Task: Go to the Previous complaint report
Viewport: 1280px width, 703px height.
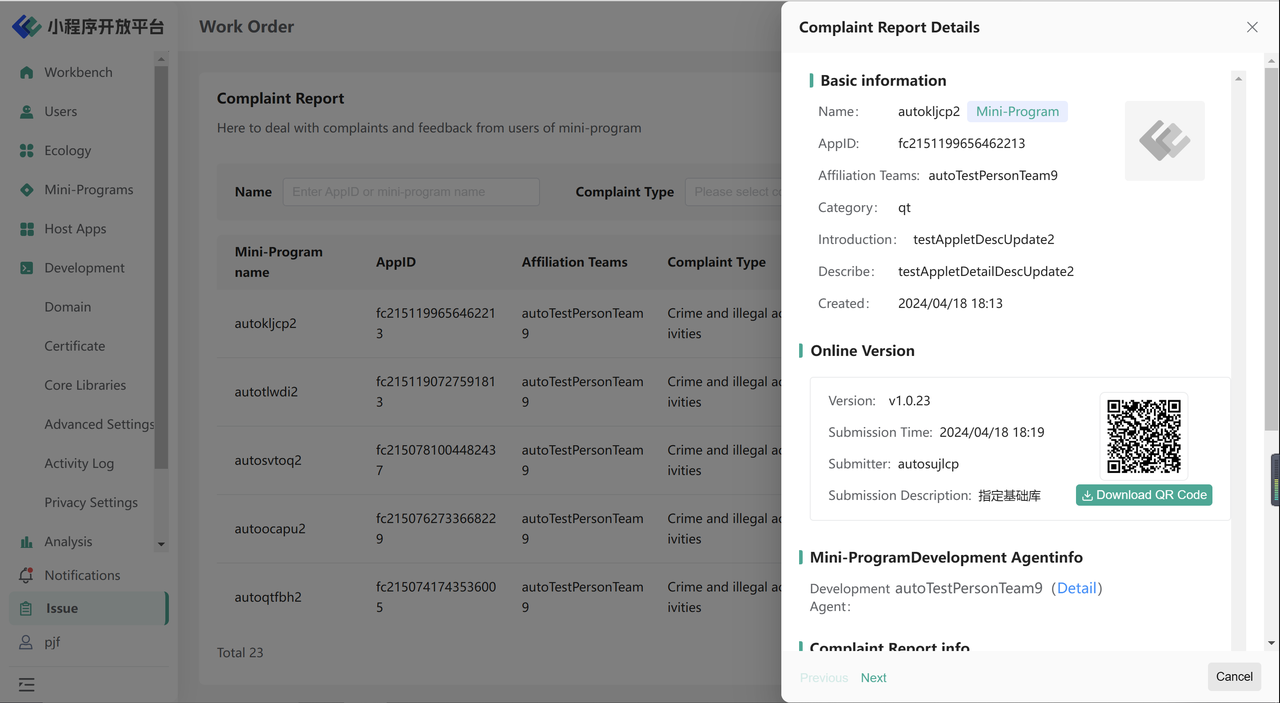Action: (x=824, y=678)
